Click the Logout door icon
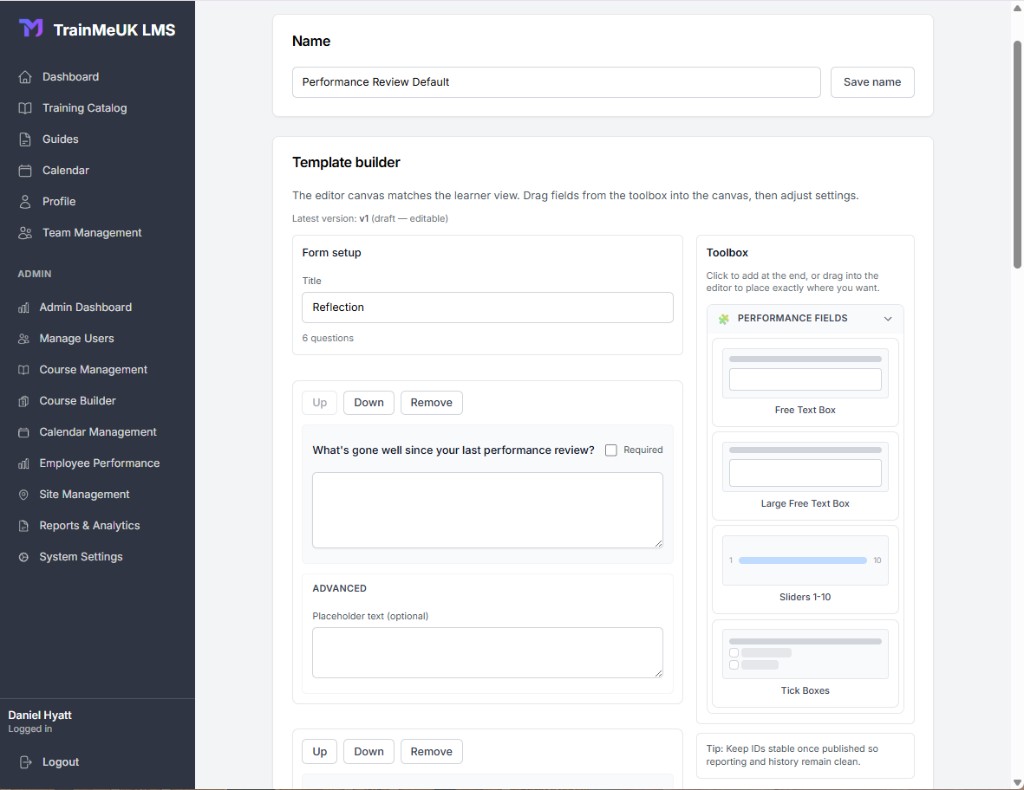Viewport: 1024px width, 790px height. coord(25,762)
